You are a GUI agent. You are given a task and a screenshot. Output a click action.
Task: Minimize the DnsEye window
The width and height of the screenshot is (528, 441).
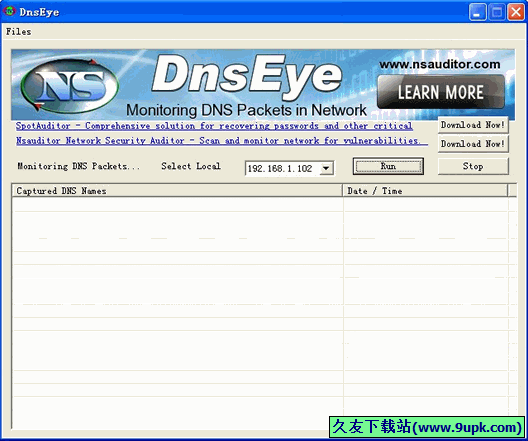(477, 12)
